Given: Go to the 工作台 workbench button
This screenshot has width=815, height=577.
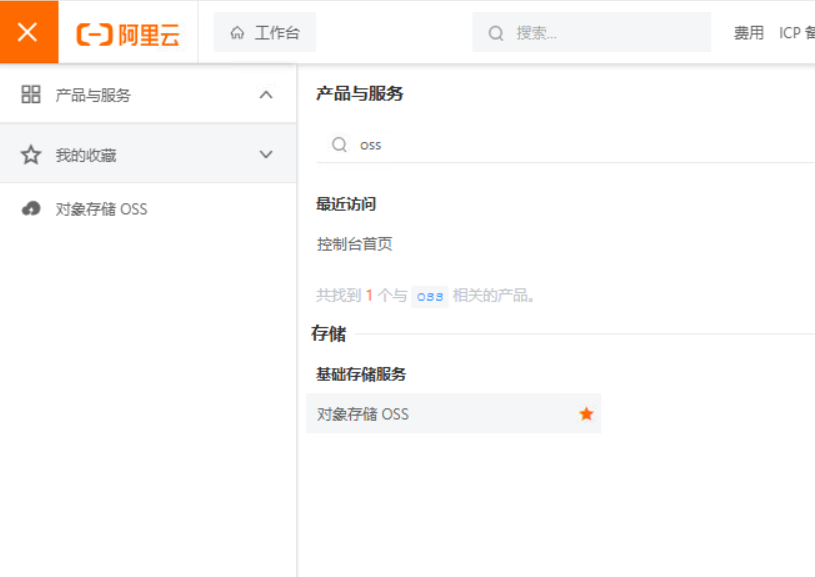Looking at the screenshot, I should click(x=265, y=32).
